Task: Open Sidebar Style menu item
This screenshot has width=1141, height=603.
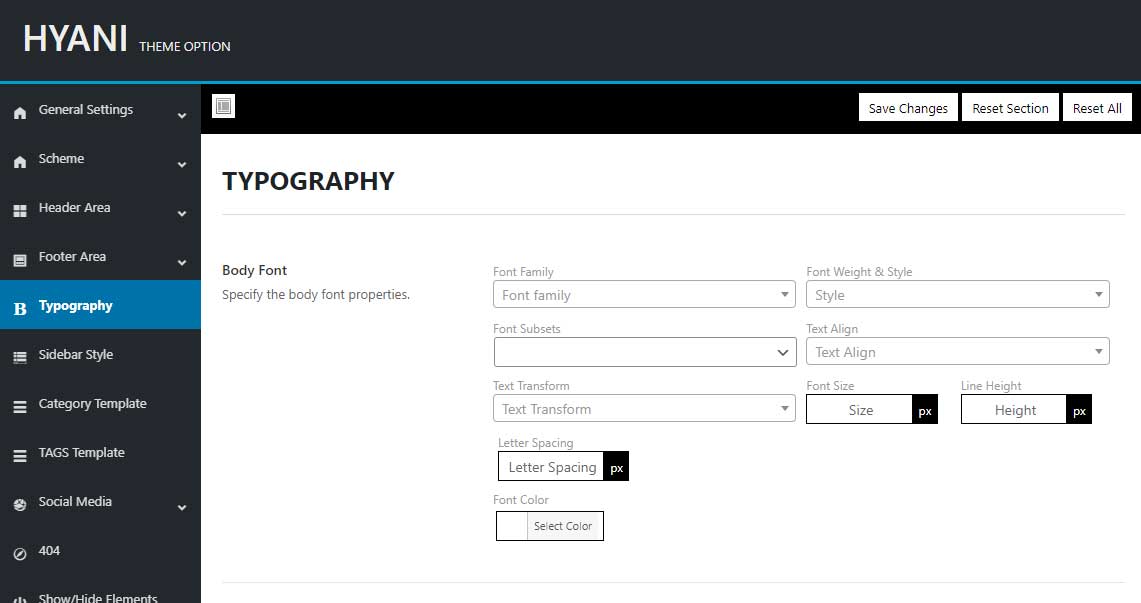Action: coord(100,354)
